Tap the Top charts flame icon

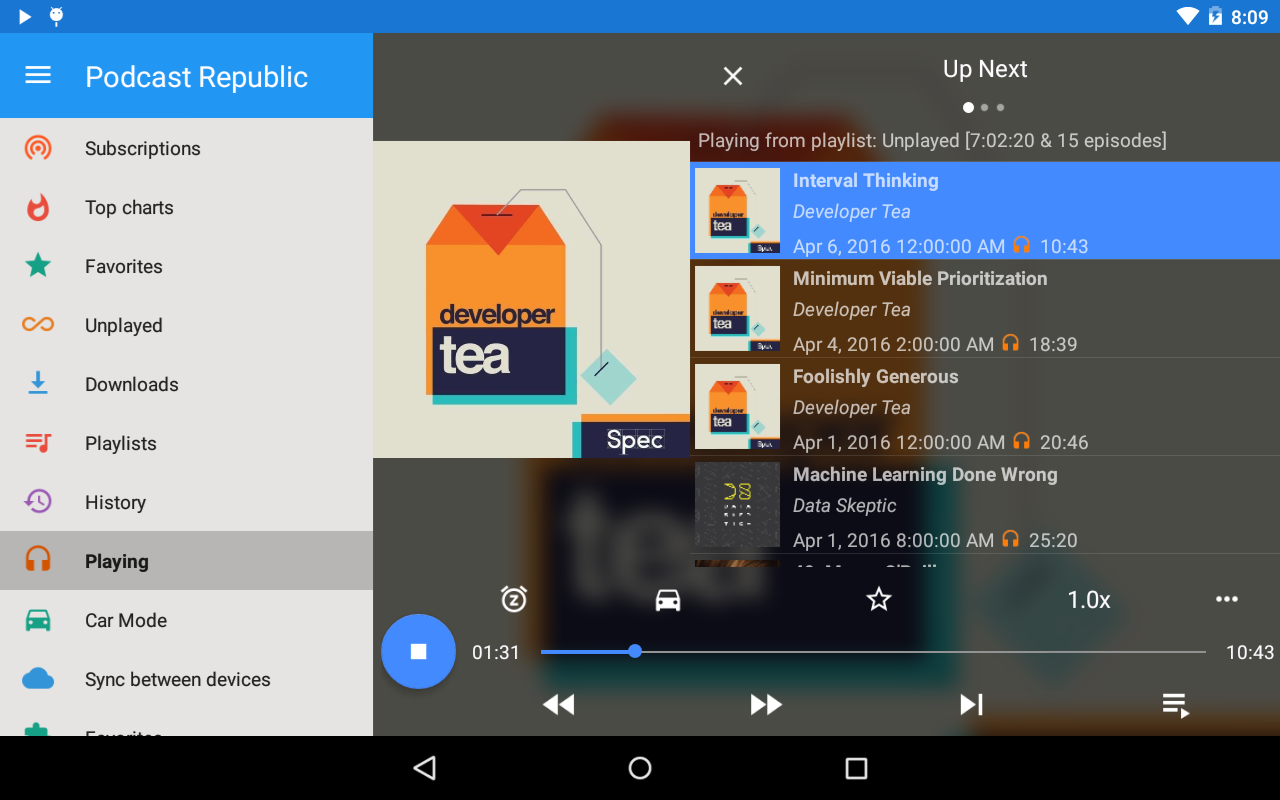pos(38,207)
